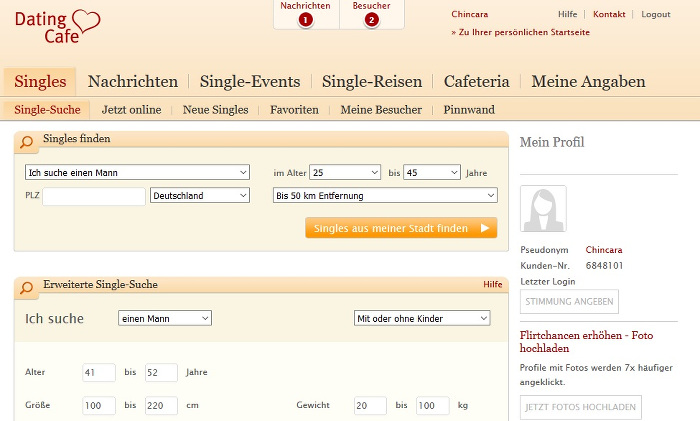This screenshot has height=421, width=700.
Task: Click the profile avatar placeholder image
Action: point(543,208)
